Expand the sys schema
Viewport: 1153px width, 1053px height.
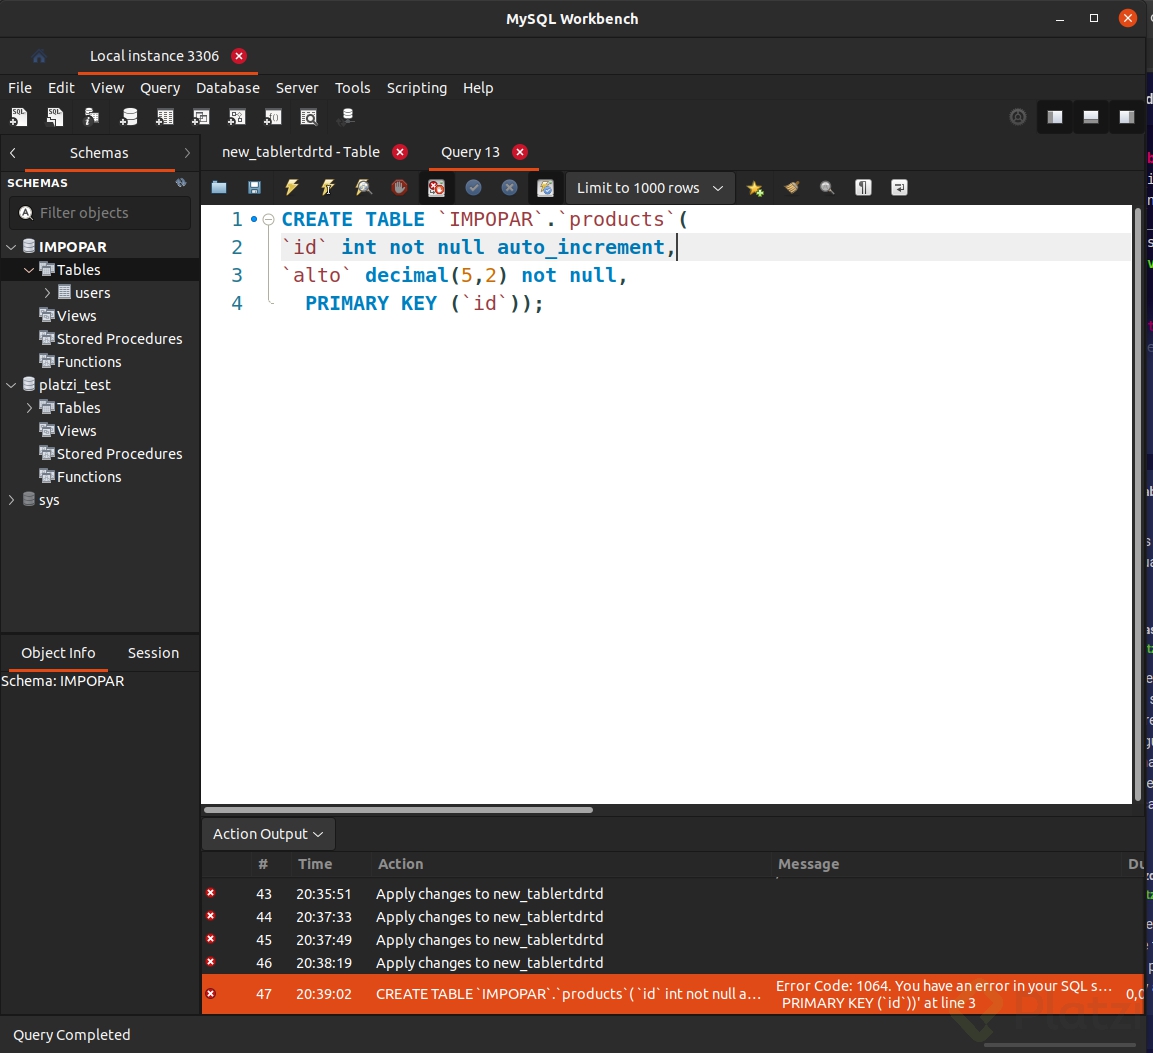[x=11, y=500]
